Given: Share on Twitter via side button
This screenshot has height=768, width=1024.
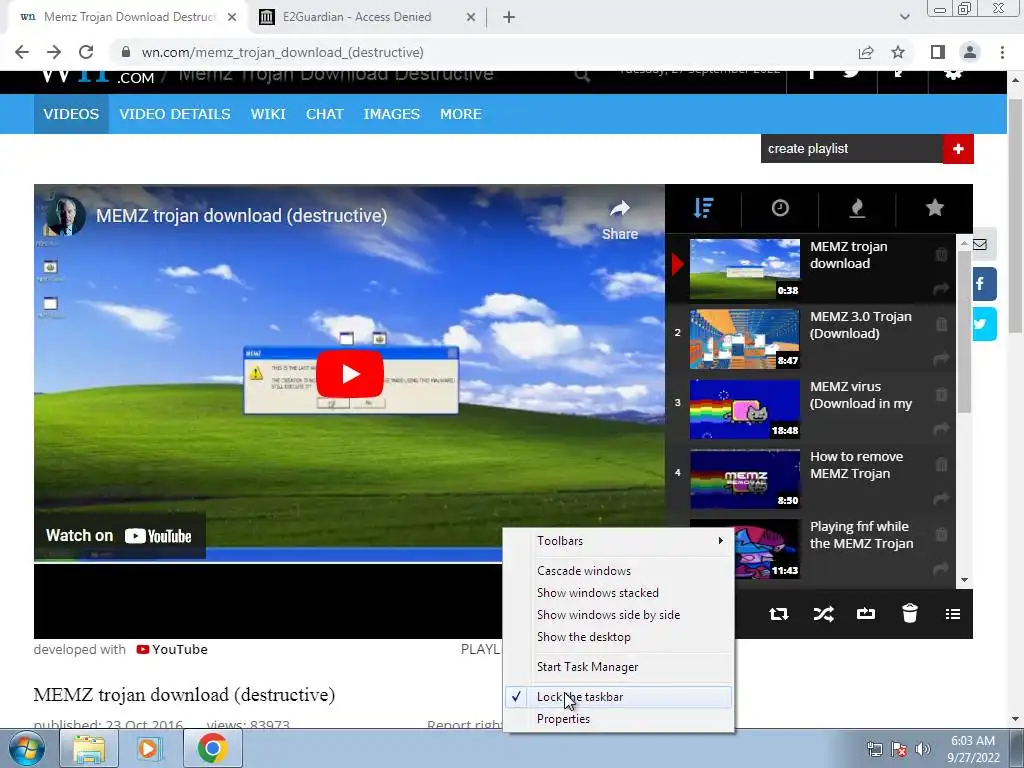Looking at the screenshot, I should pyautogui.click(x=984, y=324).
